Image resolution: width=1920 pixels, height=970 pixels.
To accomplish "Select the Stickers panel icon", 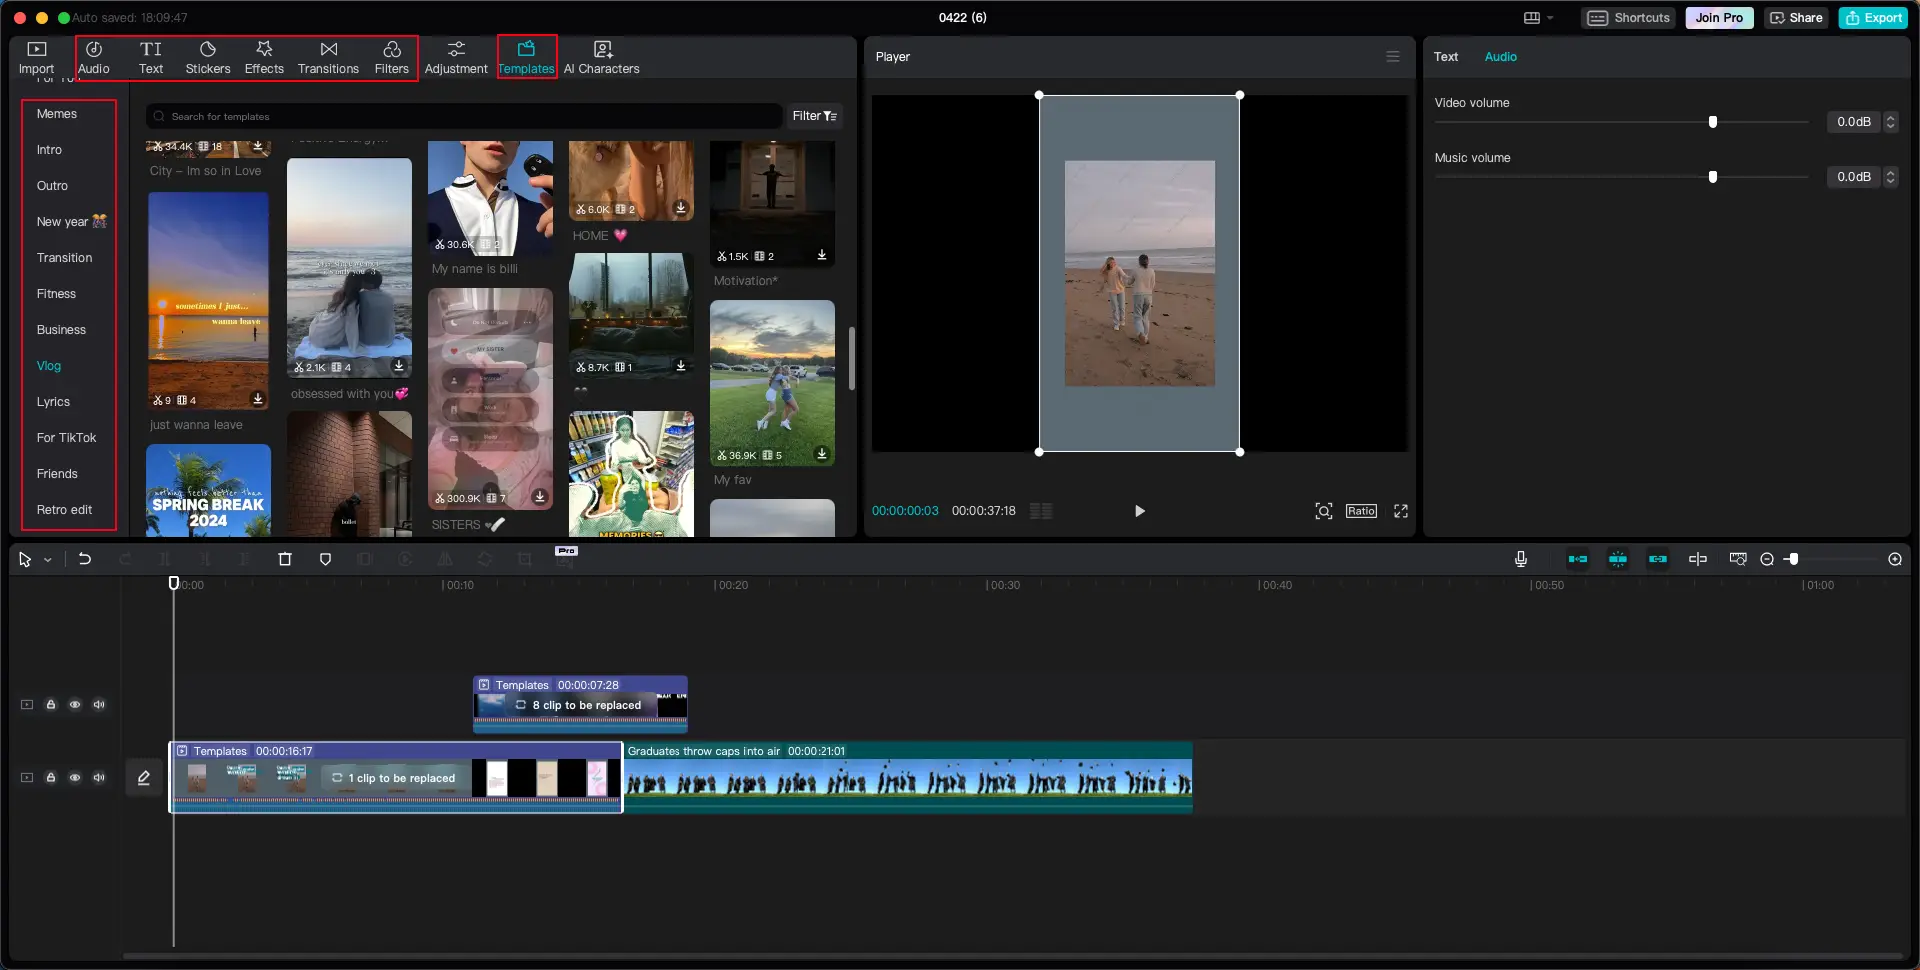I will (208, 57).
